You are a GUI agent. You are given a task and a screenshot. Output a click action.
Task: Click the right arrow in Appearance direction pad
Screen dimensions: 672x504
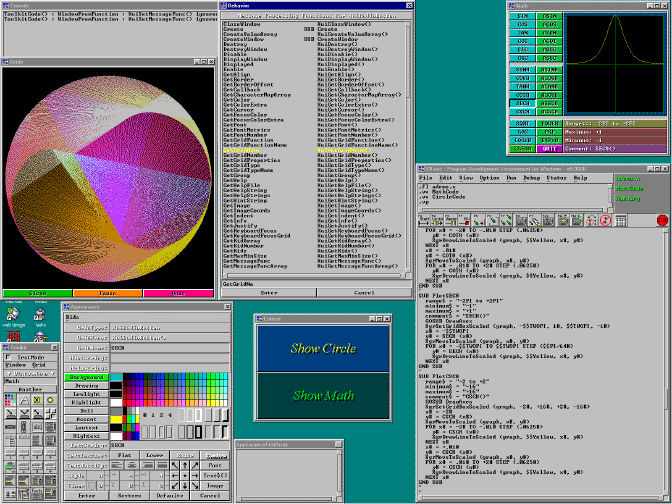(195, 476)
